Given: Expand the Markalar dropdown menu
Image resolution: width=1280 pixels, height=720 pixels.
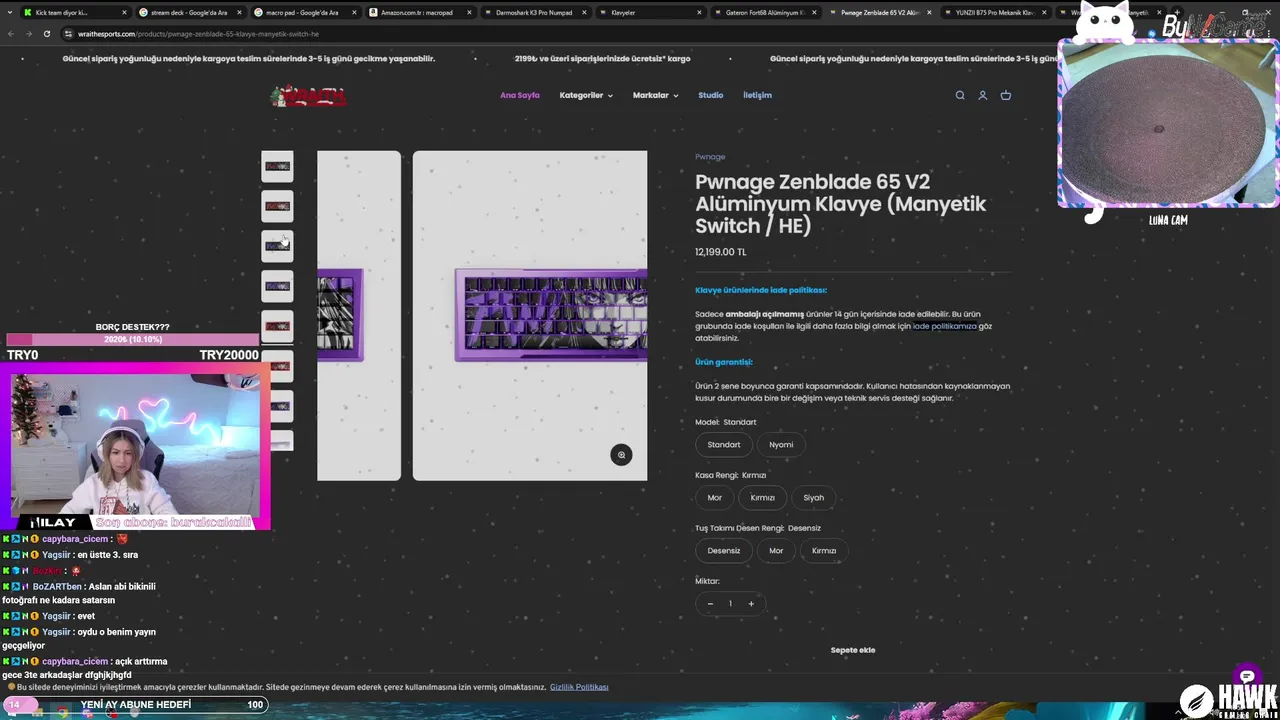Looking at the screenshot, I should tap(655, 95).
